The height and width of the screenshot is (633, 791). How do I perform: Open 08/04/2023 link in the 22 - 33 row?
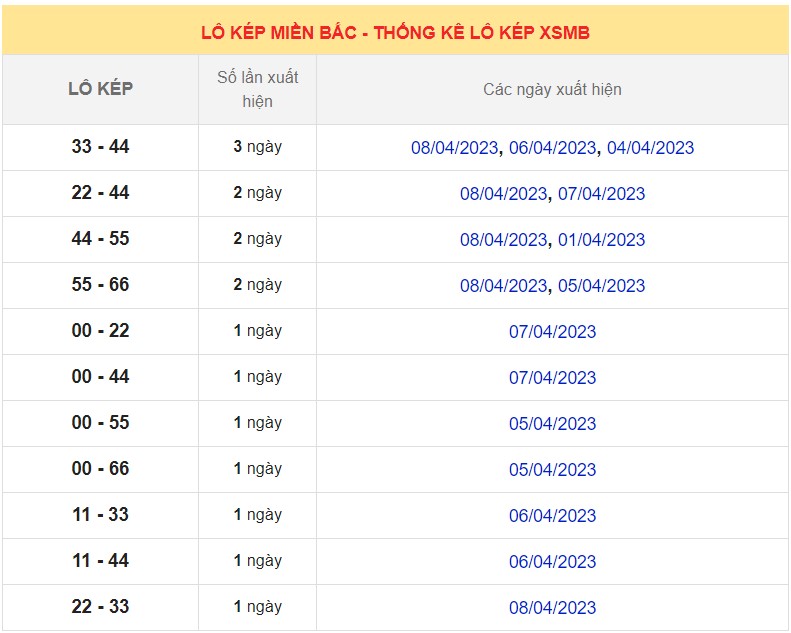click(x=552, y=608)
